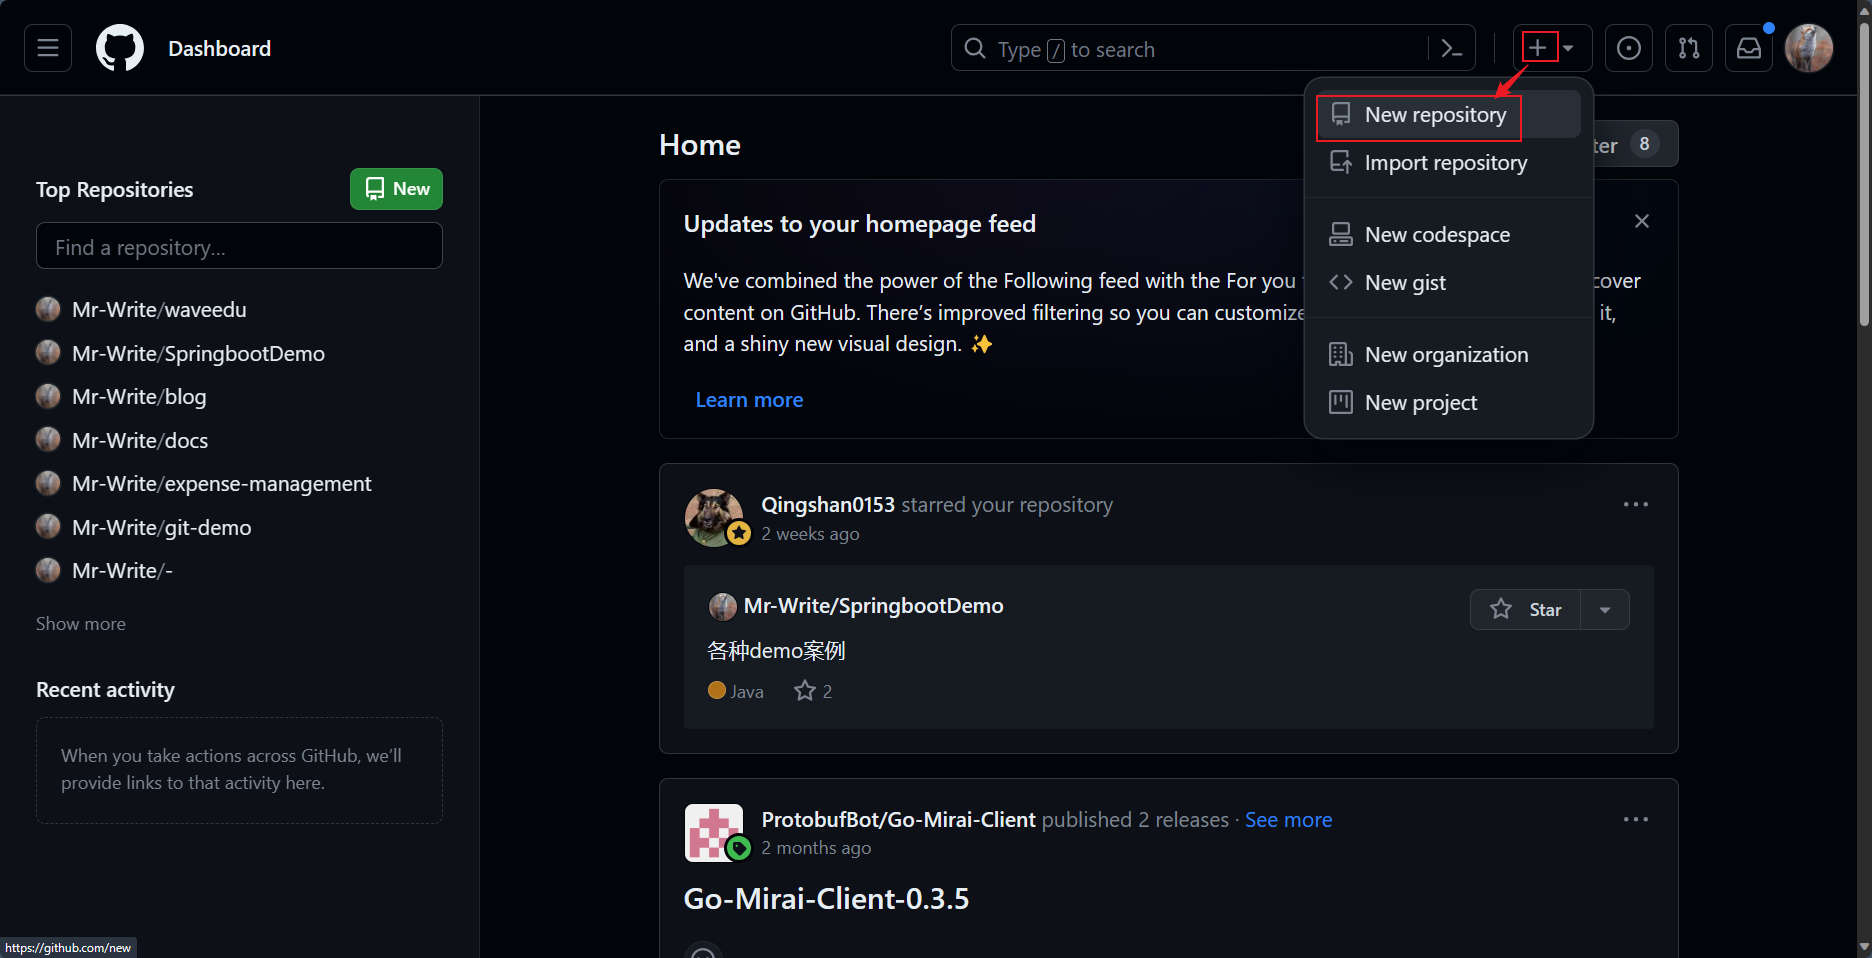Open Mr-Write/git-demo repository
1872x958 pixels.
161,528
